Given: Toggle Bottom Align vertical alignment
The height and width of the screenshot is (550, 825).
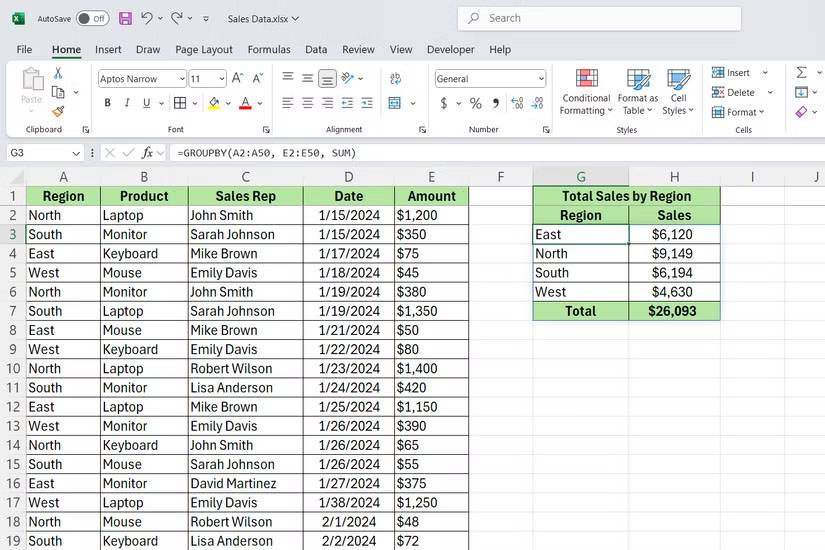Looking at the screenshot, I should coord(327,78).
